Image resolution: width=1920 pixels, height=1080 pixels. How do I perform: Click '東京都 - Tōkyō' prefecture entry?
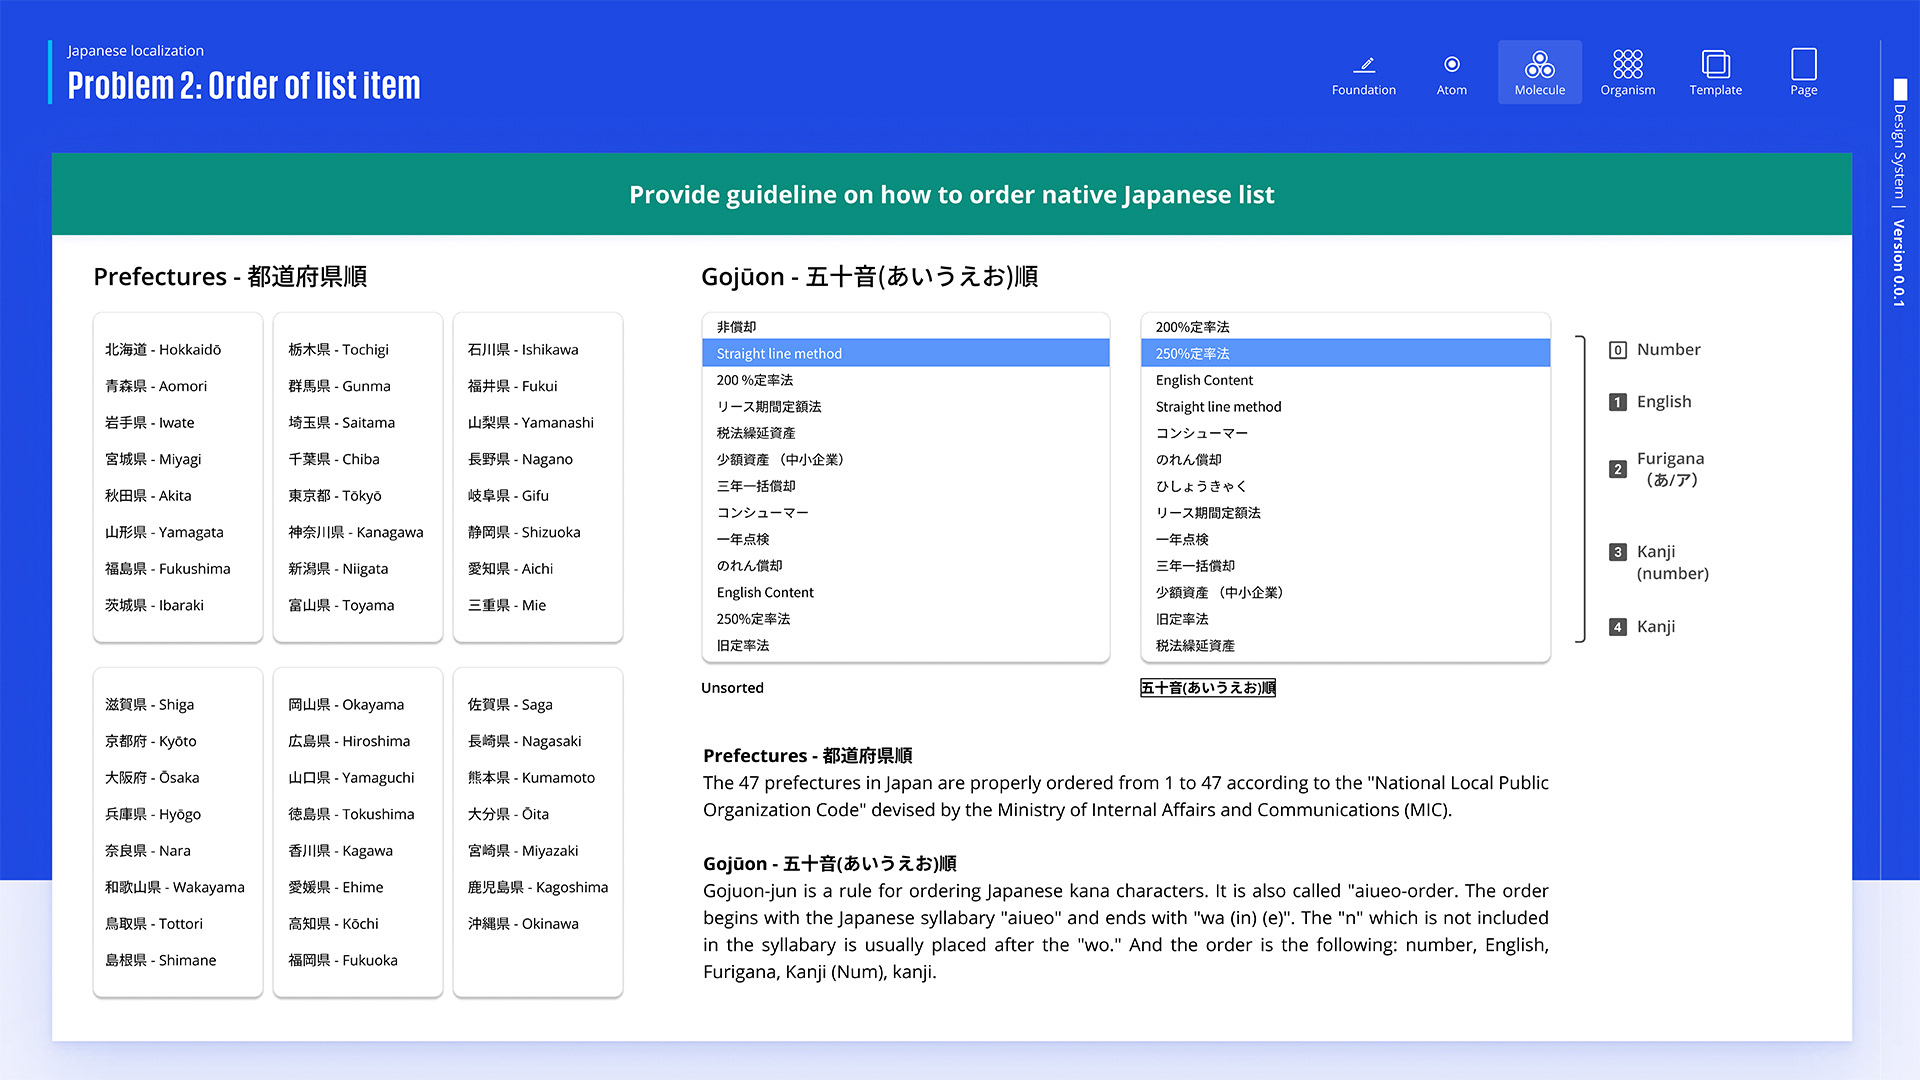coord(335,496)
